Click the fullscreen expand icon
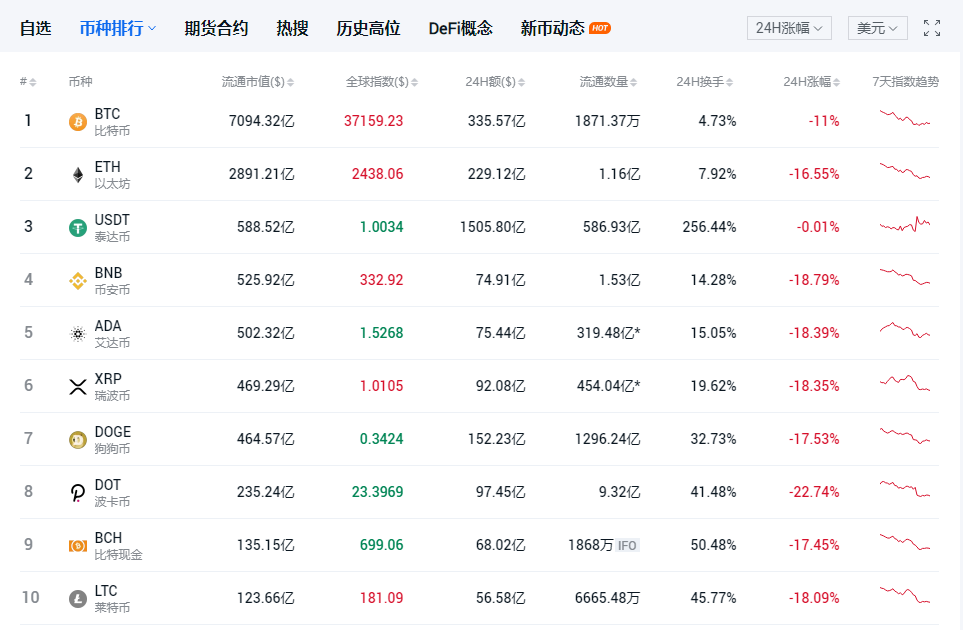This screenshot has height=630, width=963. 932,28
